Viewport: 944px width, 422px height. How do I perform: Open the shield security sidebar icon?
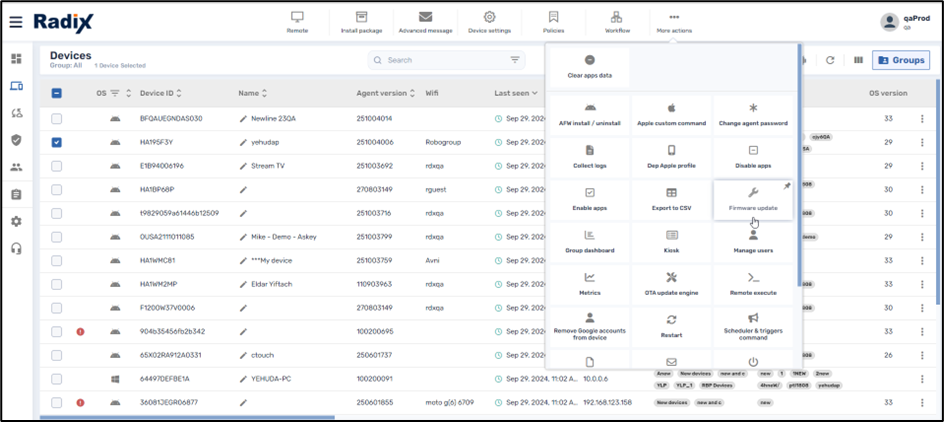(x=16, y=140)
